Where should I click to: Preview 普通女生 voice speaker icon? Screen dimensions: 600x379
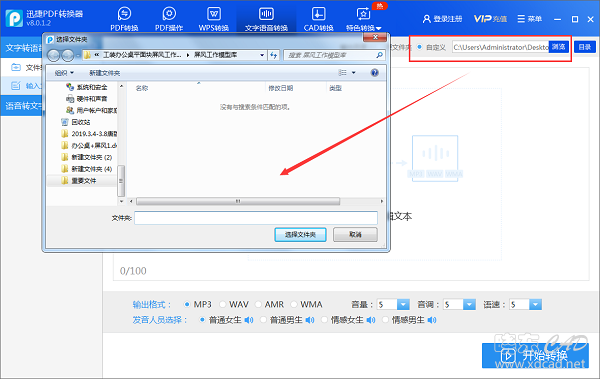(x=249, y=320)
